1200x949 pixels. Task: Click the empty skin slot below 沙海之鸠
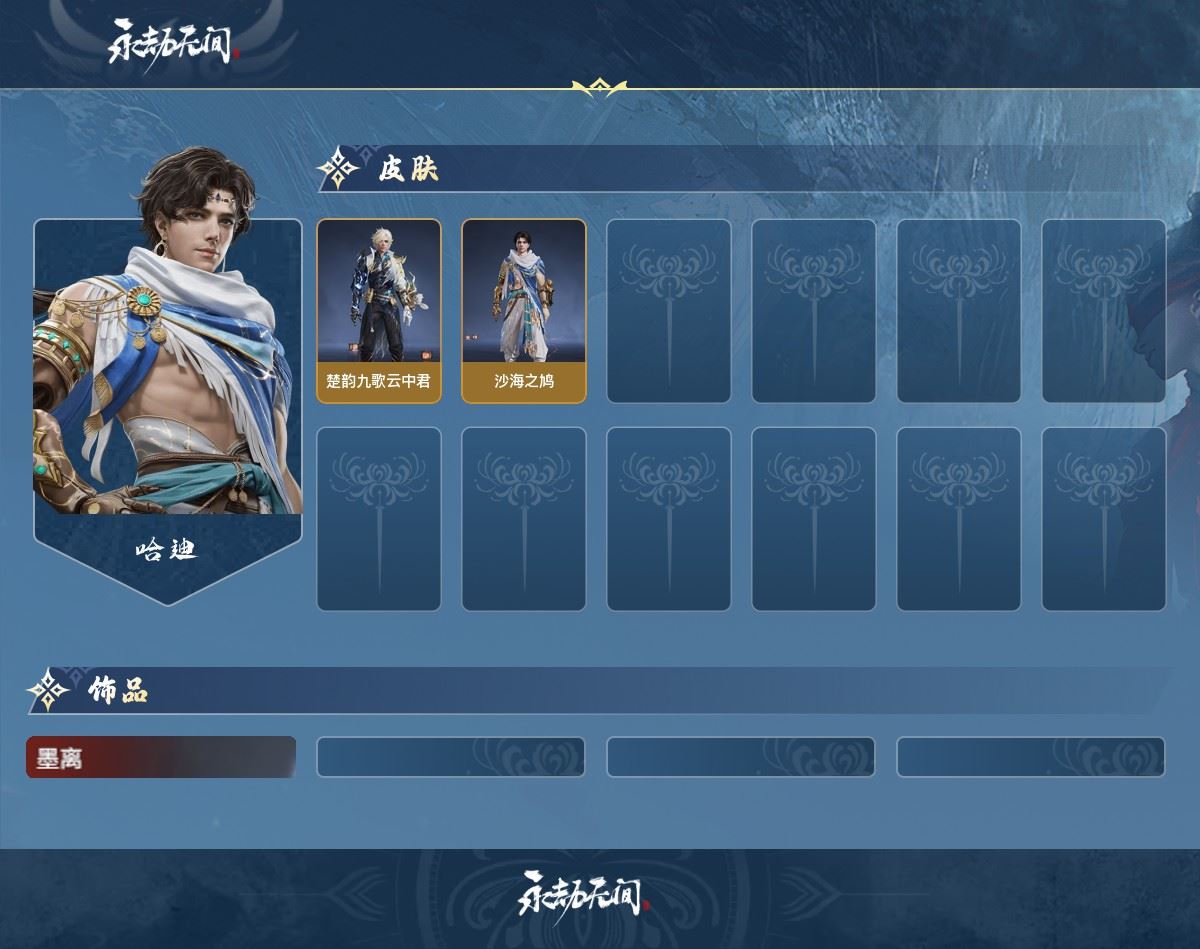point(524,519)
